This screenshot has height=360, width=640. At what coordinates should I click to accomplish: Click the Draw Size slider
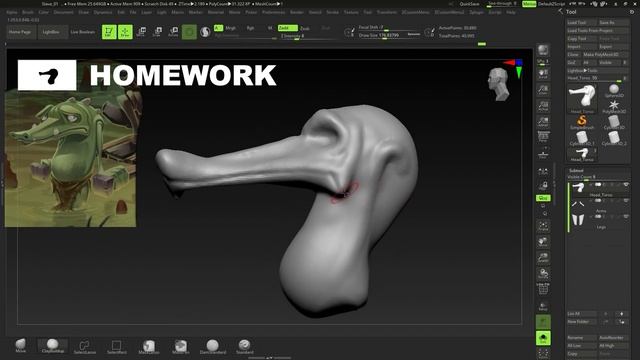[x=389, y=36]
